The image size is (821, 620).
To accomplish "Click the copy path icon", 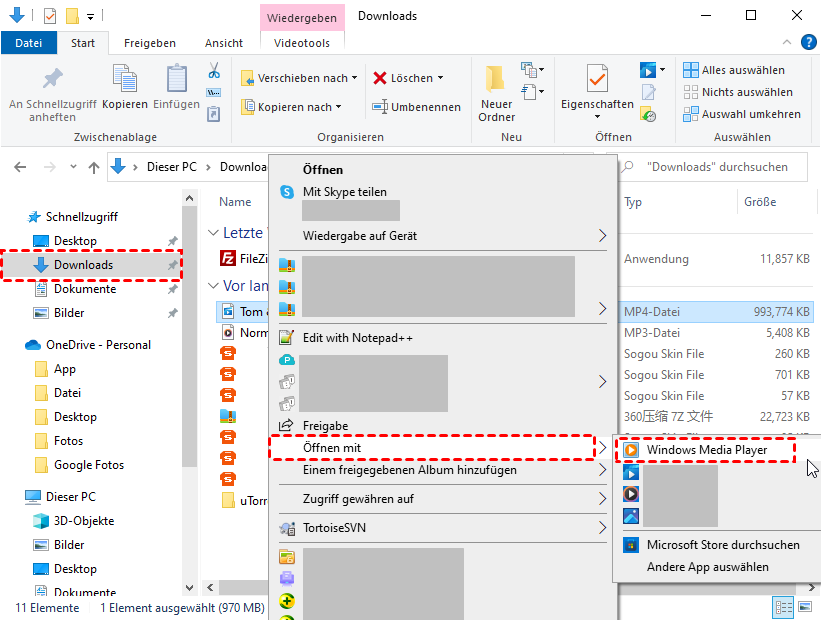I will coord(214,93).
